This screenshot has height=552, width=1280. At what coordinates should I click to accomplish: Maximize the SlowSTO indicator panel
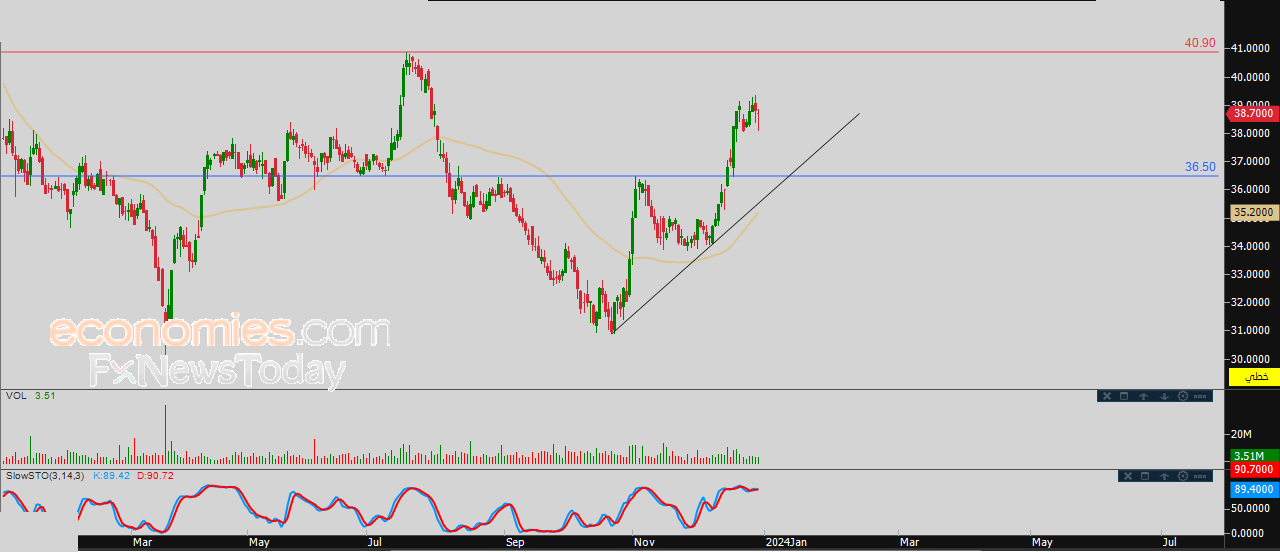pos(1145,476)
